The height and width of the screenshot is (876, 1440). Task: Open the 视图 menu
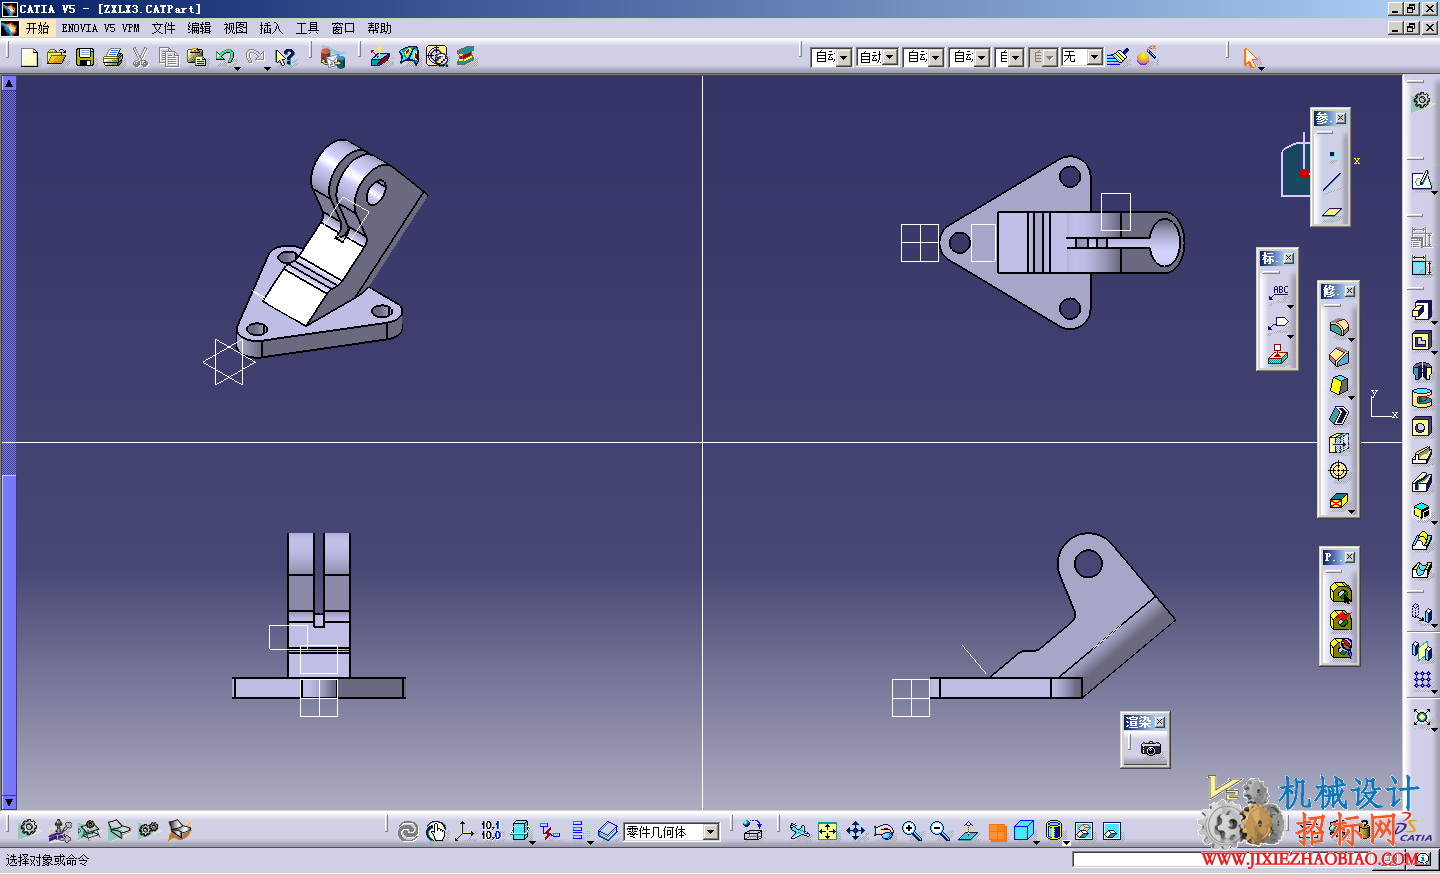click(x=235, y=28)
